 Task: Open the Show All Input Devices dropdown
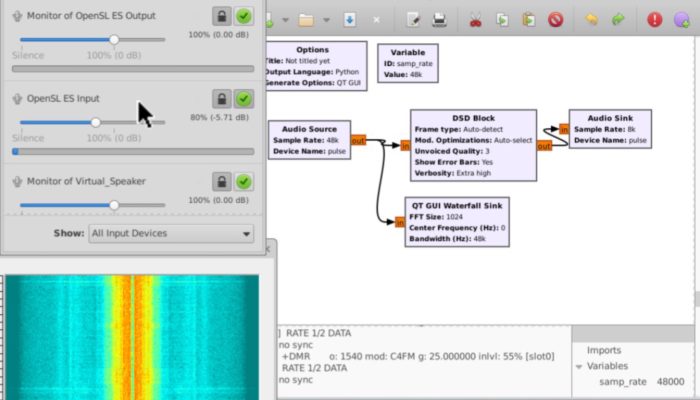pos(171,233)
